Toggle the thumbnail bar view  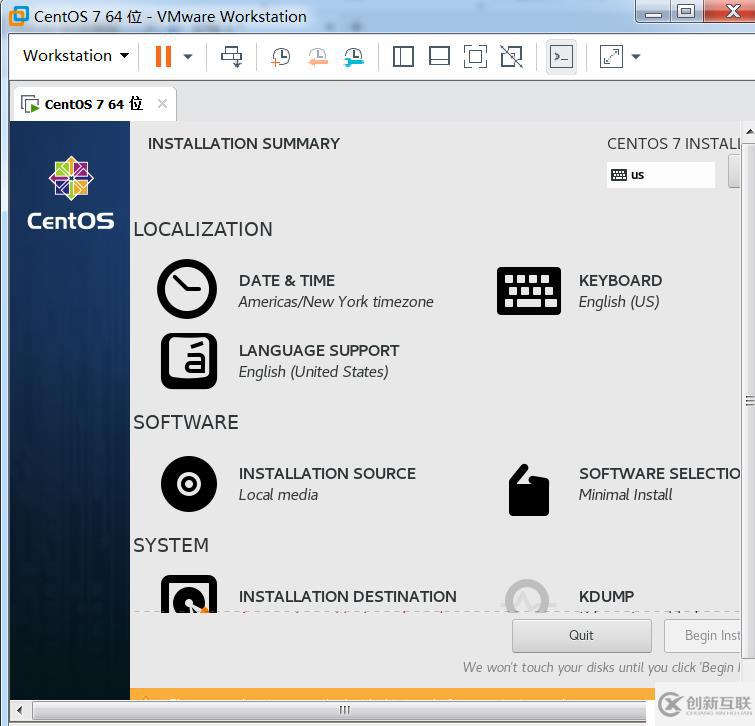click(x=439, y=57)
